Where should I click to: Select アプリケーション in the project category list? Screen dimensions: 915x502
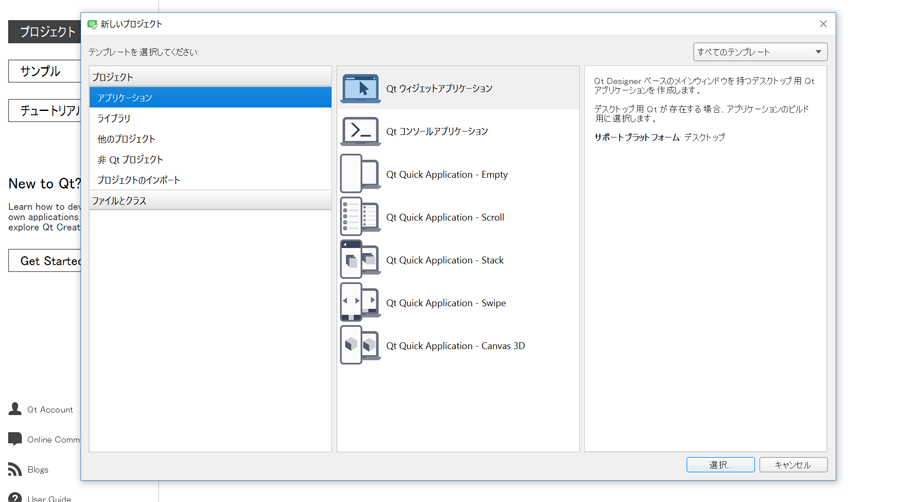(210, 97)
